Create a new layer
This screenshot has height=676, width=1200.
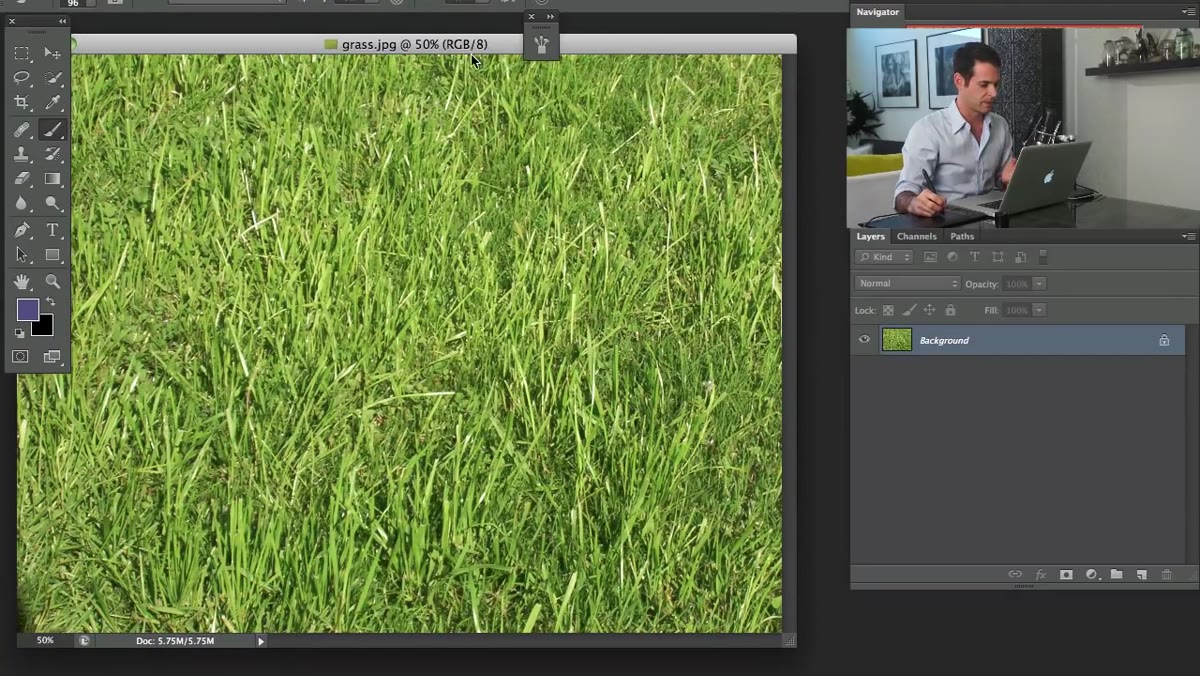(1141, 575)
